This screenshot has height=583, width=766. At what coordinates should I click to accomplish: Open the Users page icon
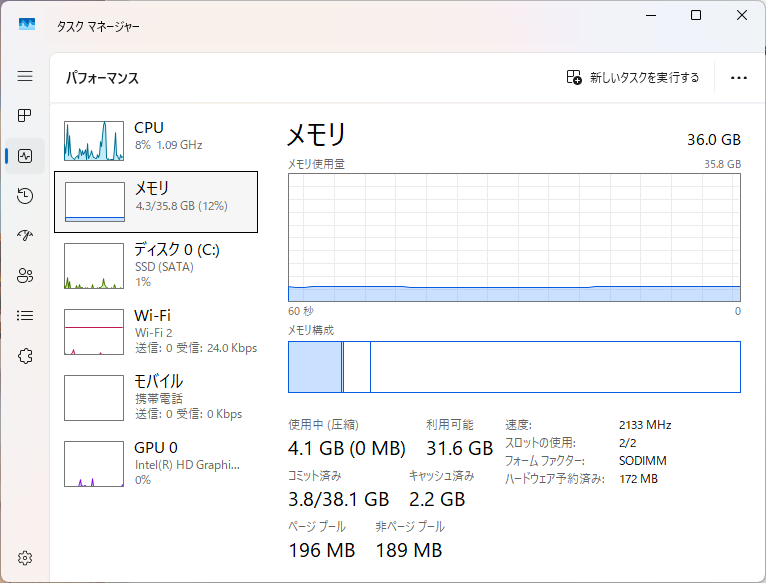pyautogui.click(x=25, y=276)
